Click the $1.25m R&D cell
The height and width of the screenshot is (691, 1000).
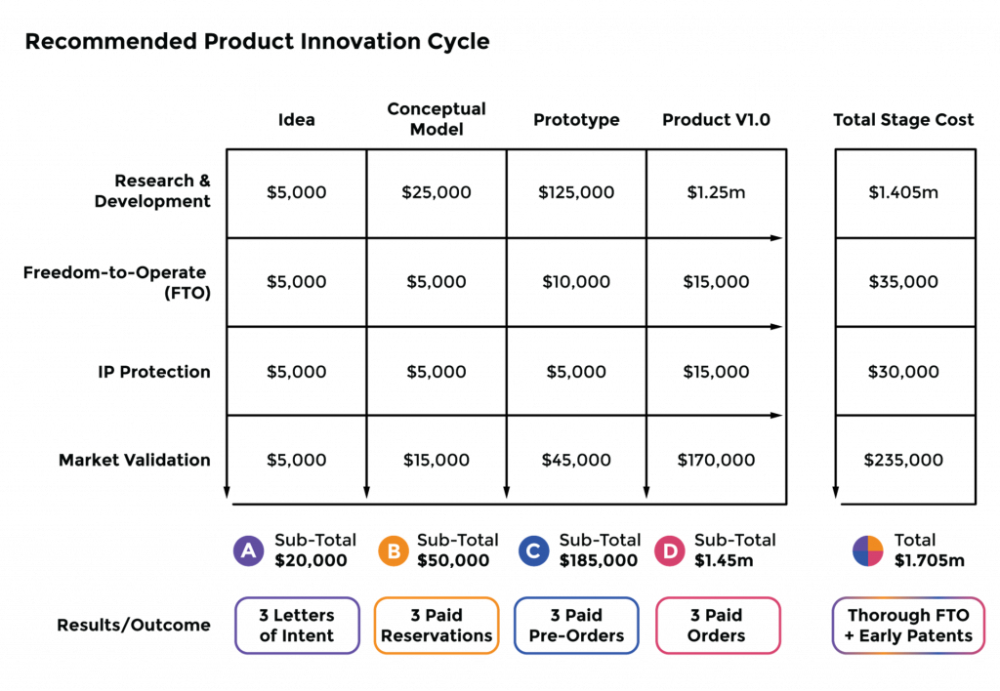[716, 192]
